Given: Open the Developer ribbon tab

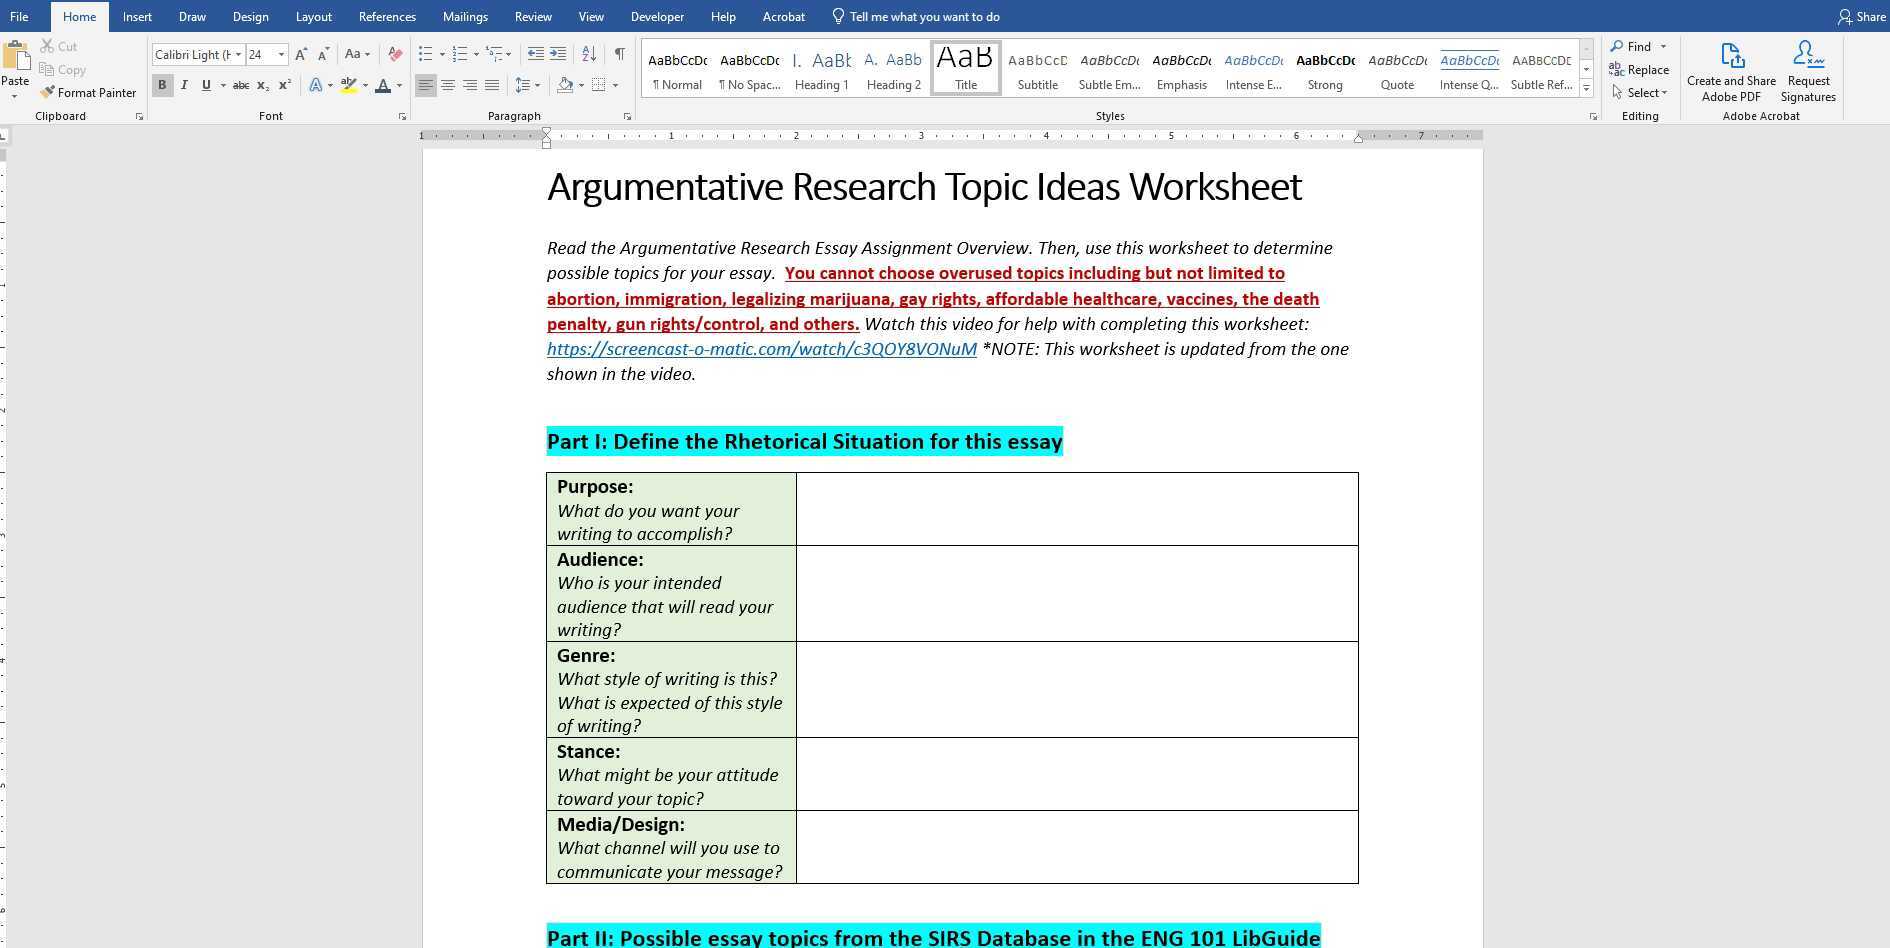Looking at the screenshot, I should (x=657, y=16).
